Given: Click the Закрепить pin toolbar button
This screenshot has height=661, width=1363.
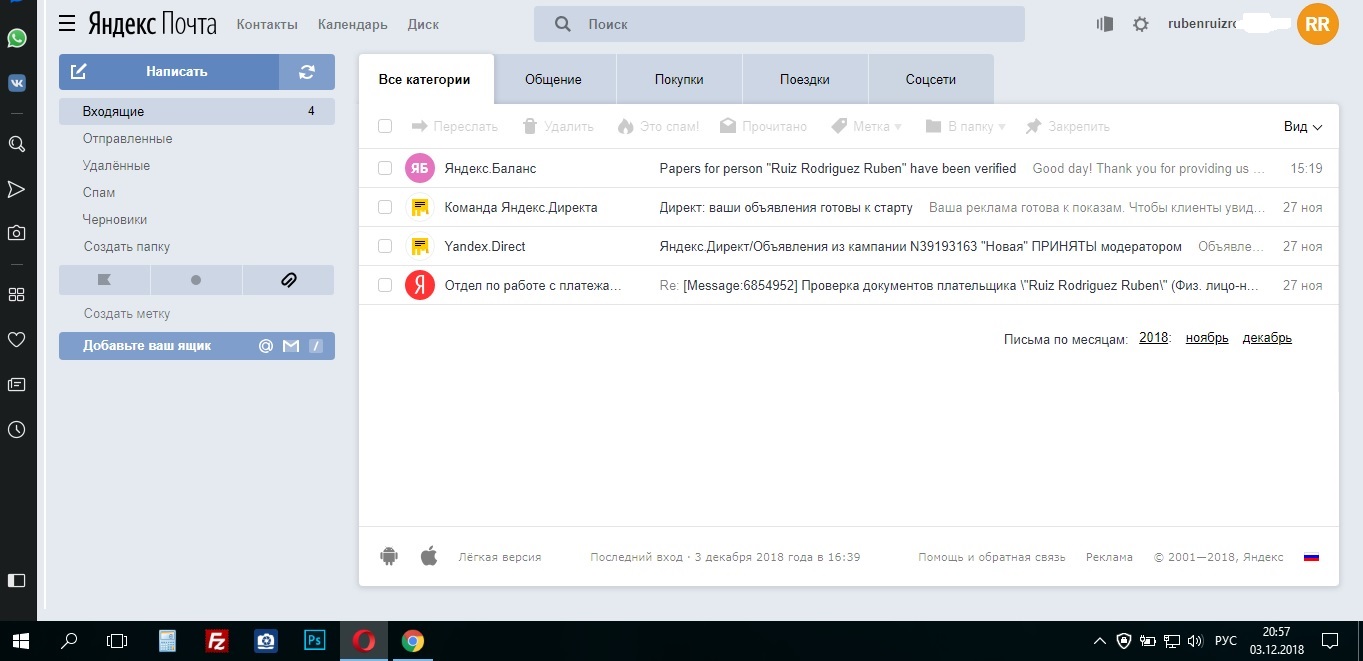Looking at the screenshot, I should pyautogui.click(x=1068, y=127).
